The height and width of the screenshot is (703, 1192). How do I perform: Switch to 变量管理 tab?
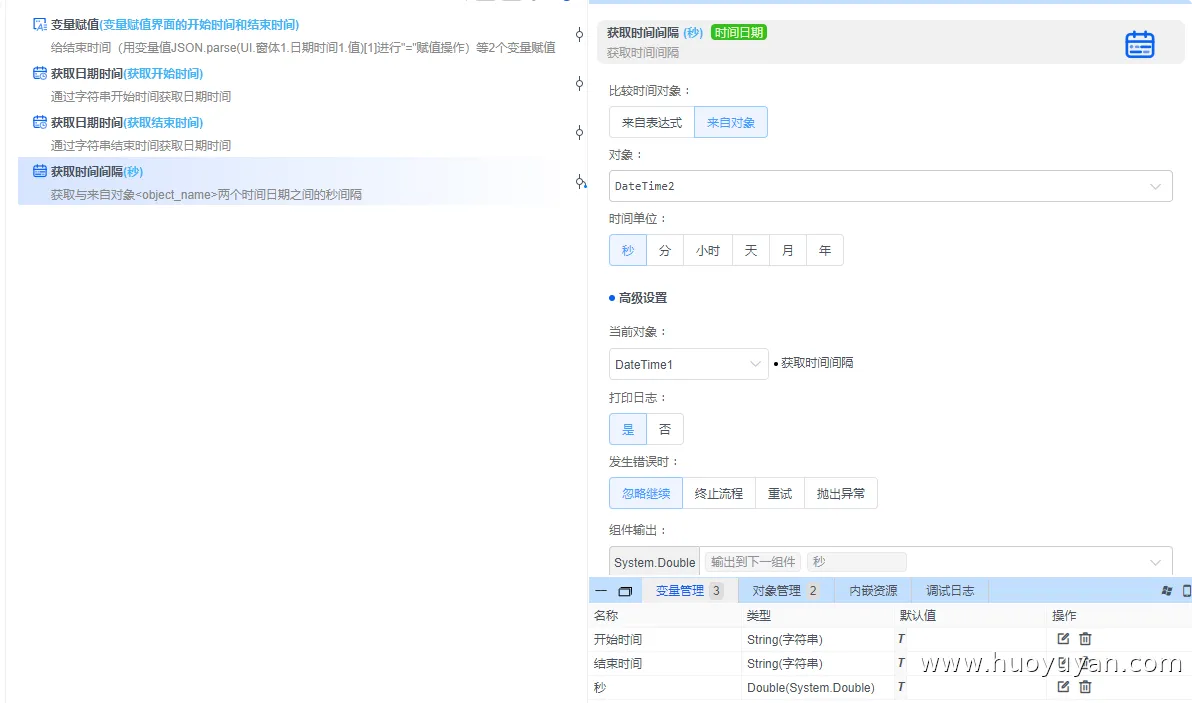[690, 591]
